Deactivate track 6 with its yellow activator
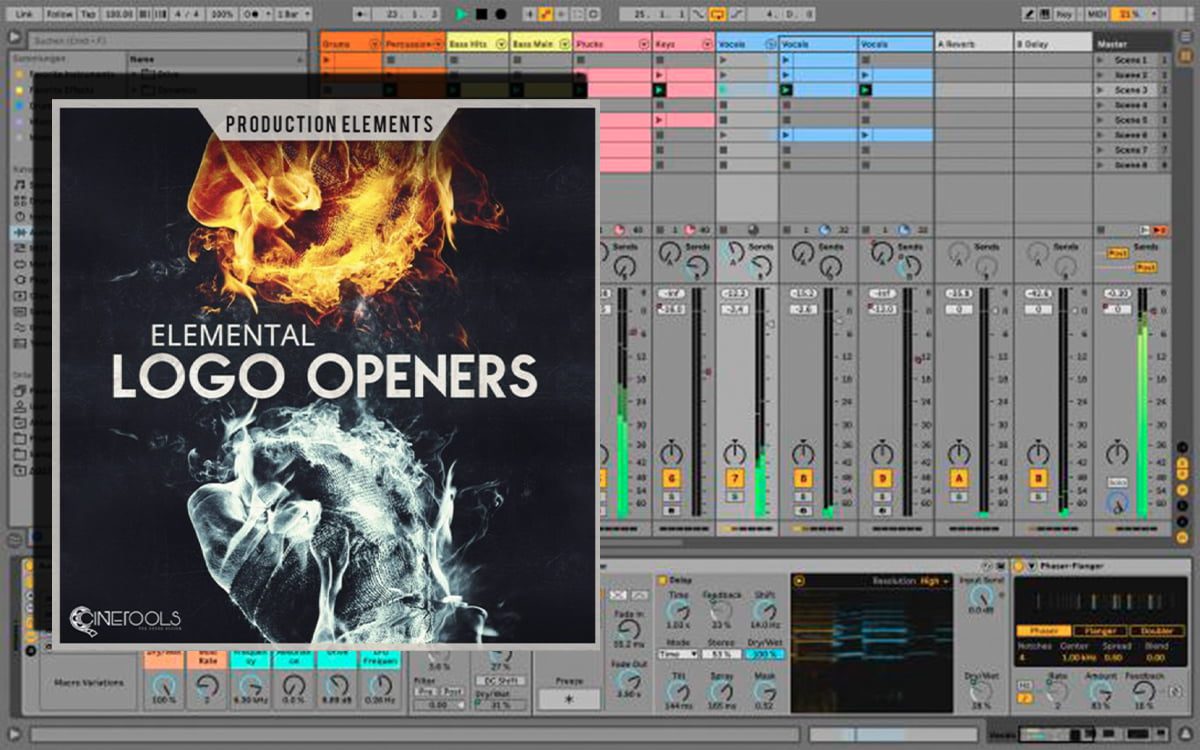The width and height of the screenshot is (1200, 750). pyautogui.click(x=671, y=479)
